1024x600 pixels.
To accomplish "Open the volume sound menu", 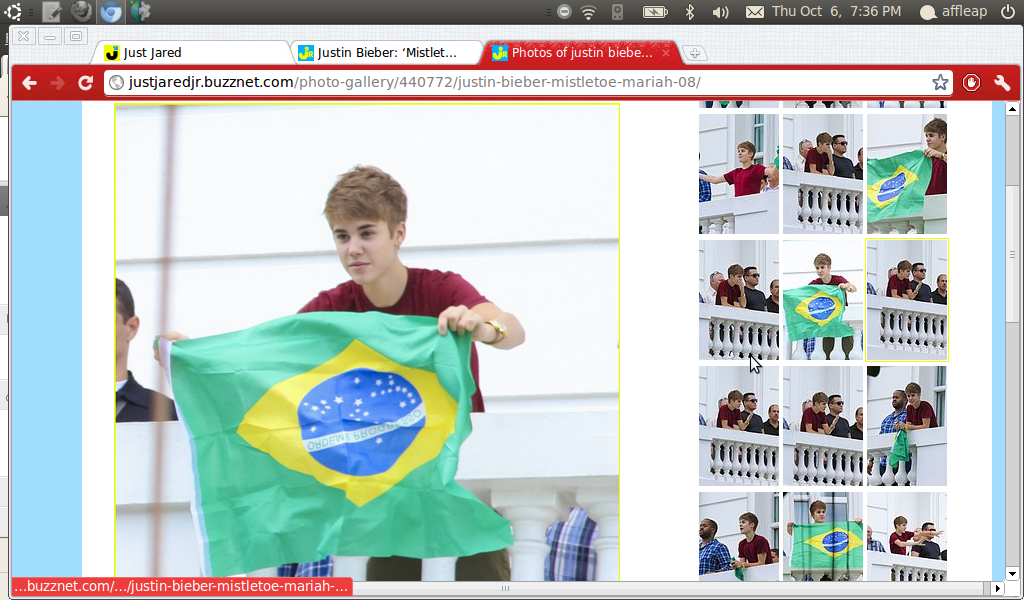I will (x=720, y=12).
